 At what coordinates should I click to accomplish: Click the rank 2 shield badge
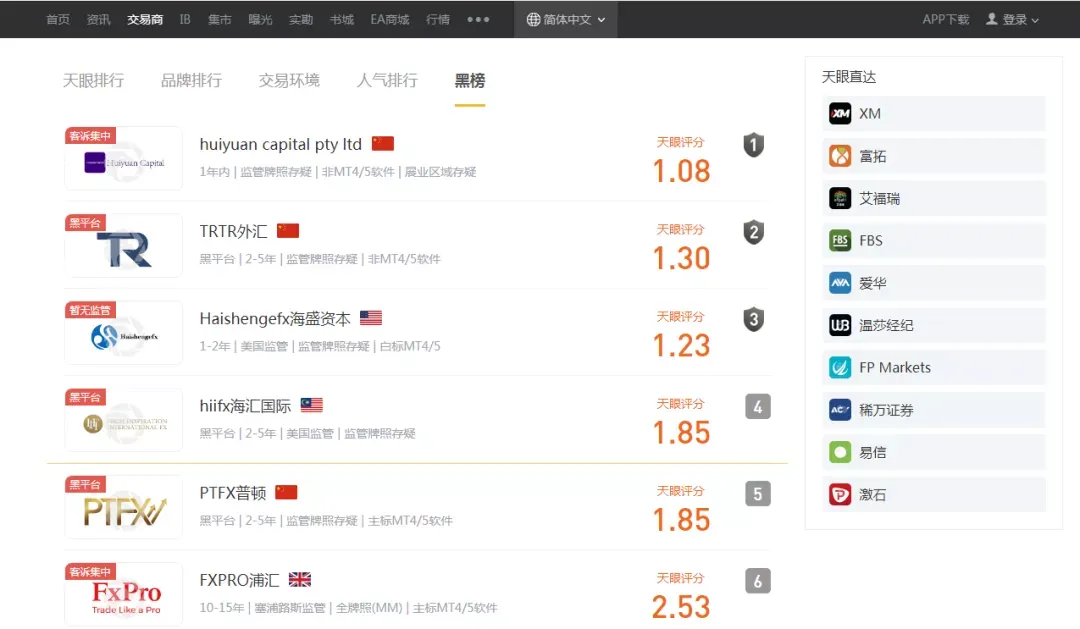click(754, 232)
